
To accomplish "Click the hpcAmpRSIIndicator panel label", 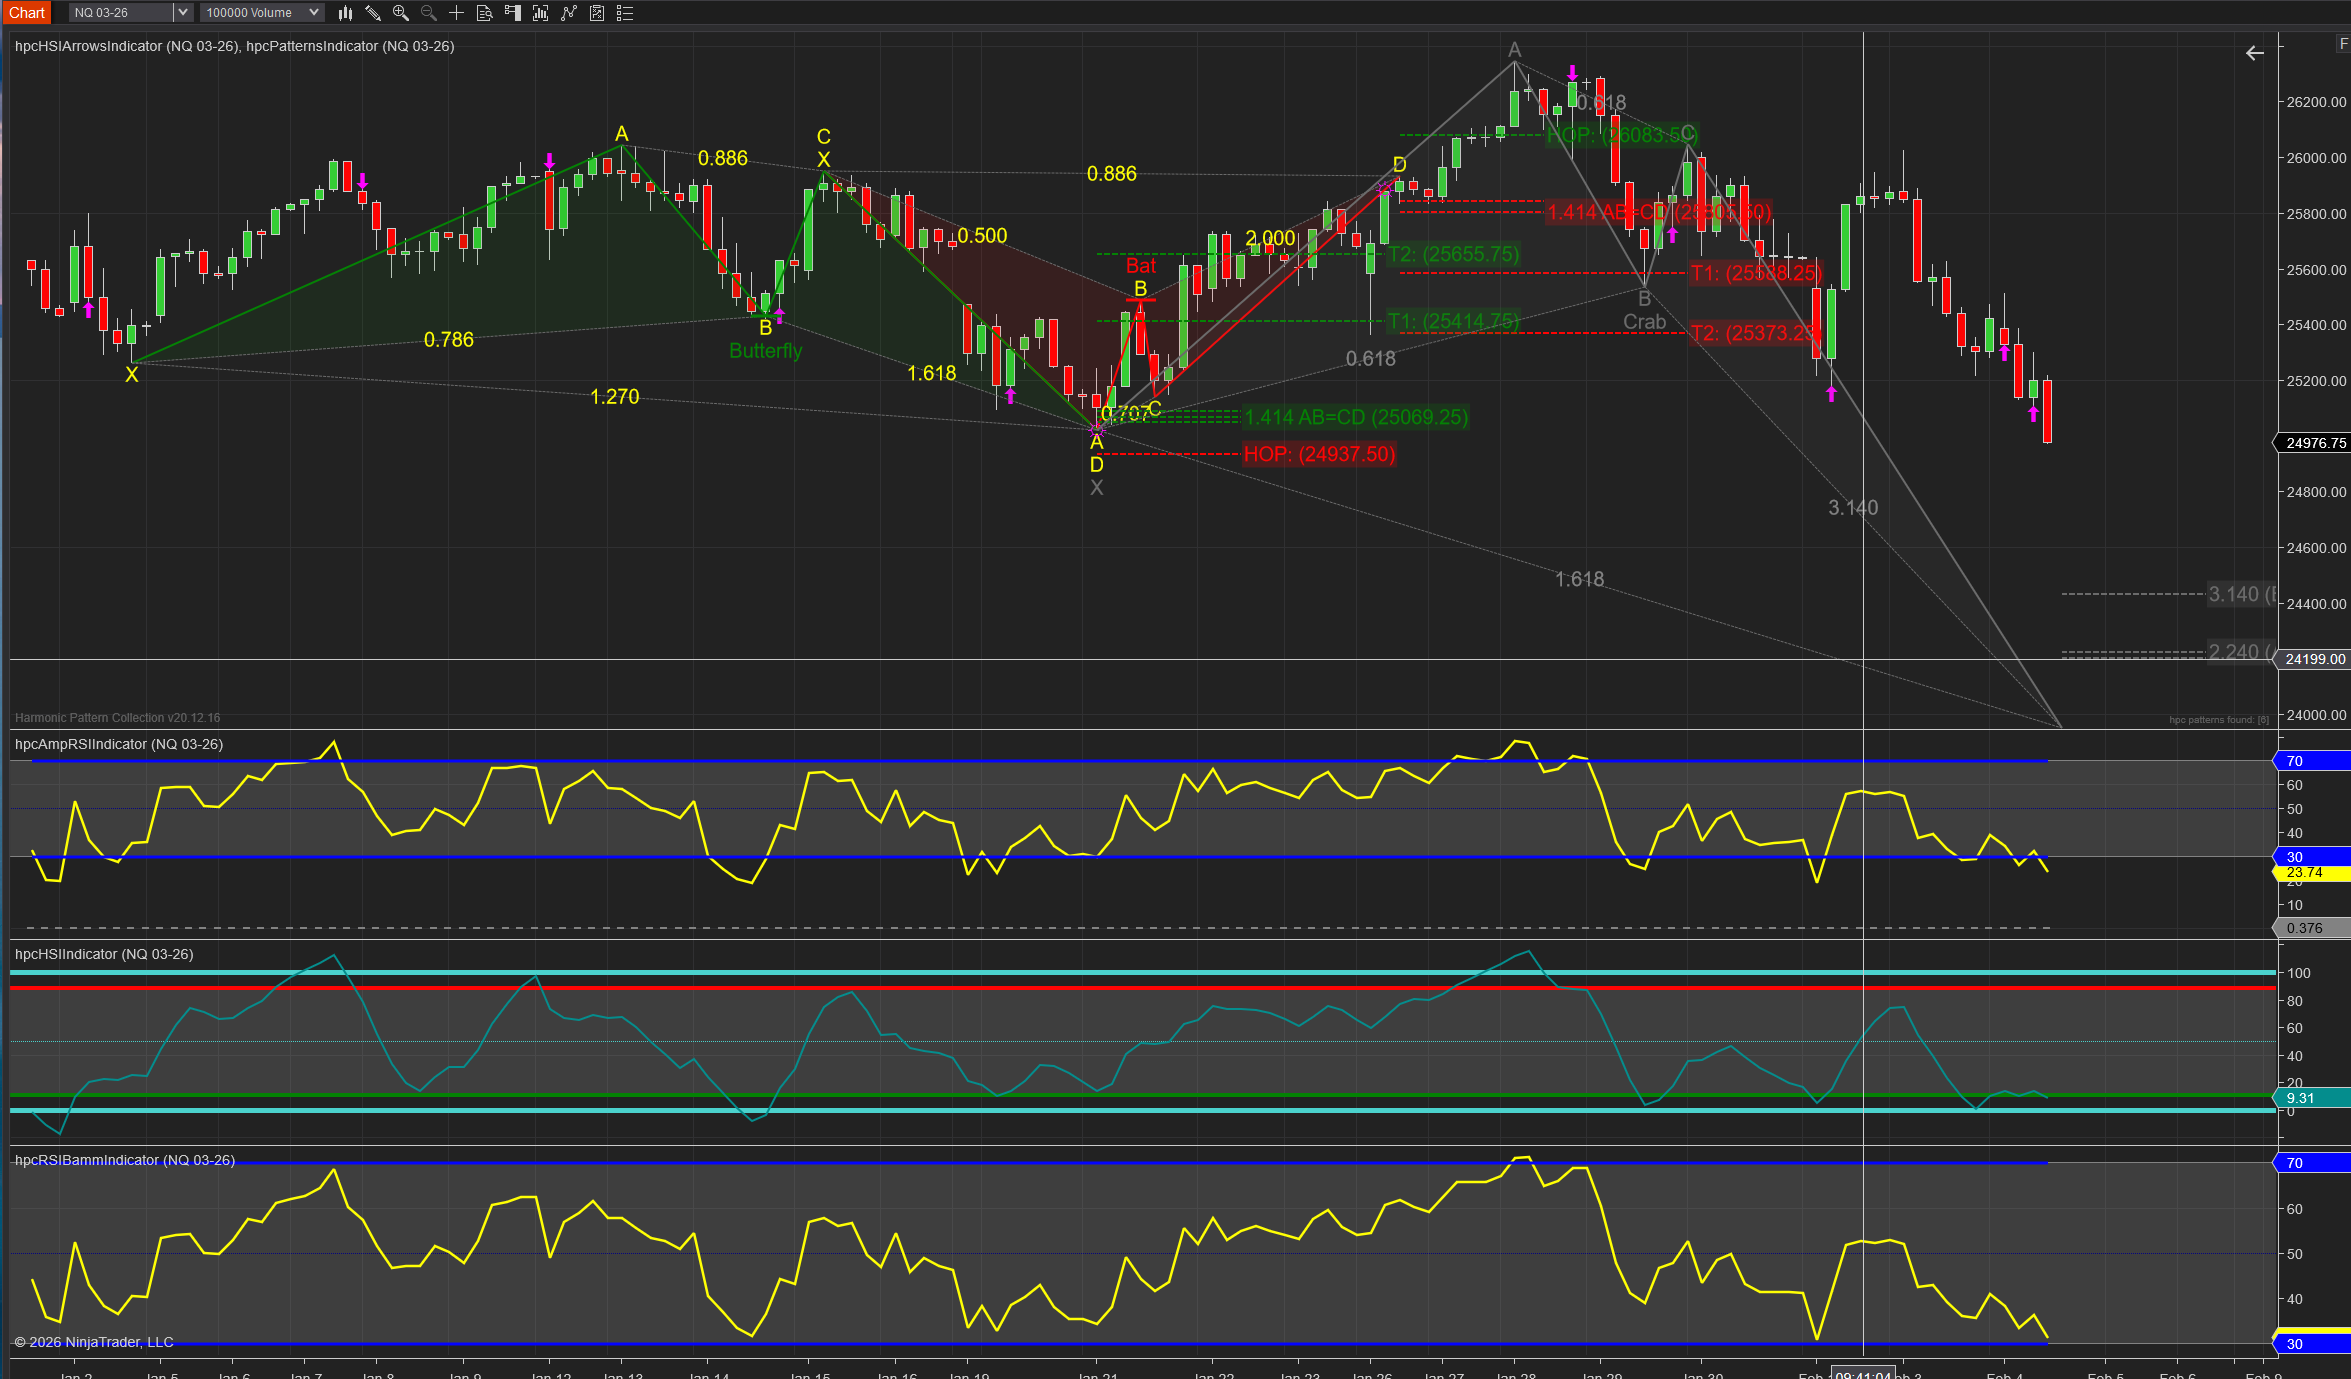I will coord(118,744).
